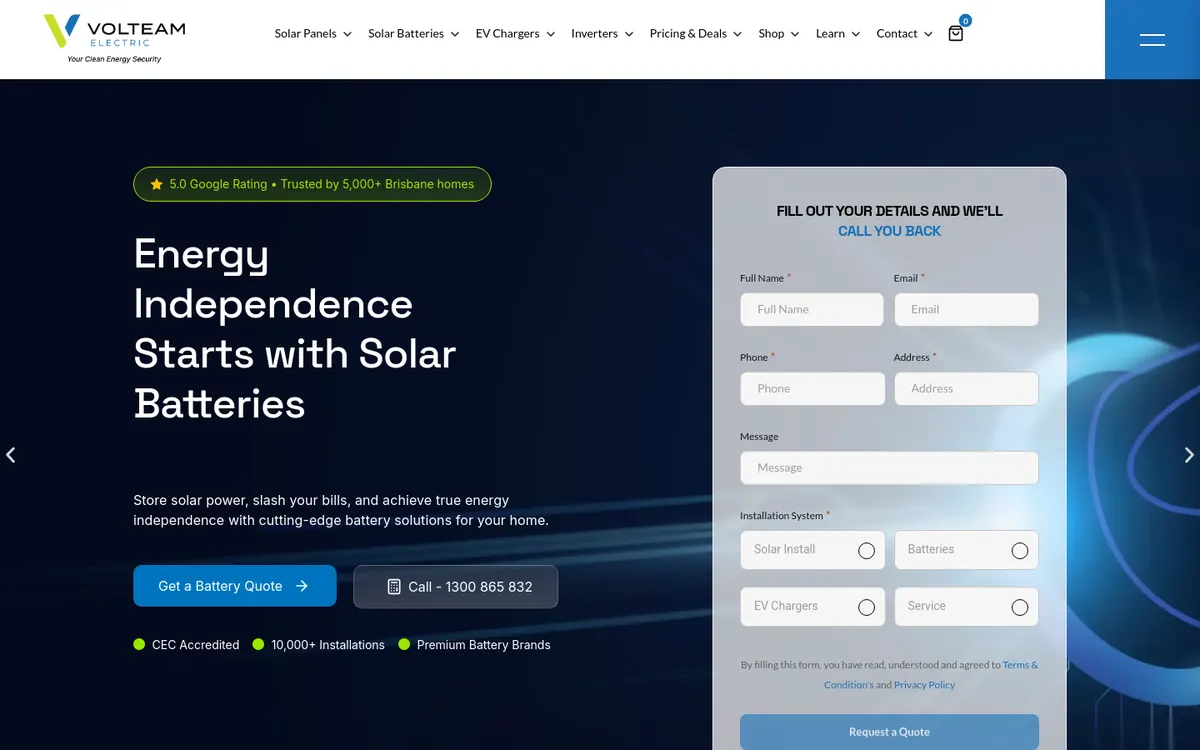This screenshot has width=1200, height=750.
Task: Open Shop menu item
Action: pos(771,33)
